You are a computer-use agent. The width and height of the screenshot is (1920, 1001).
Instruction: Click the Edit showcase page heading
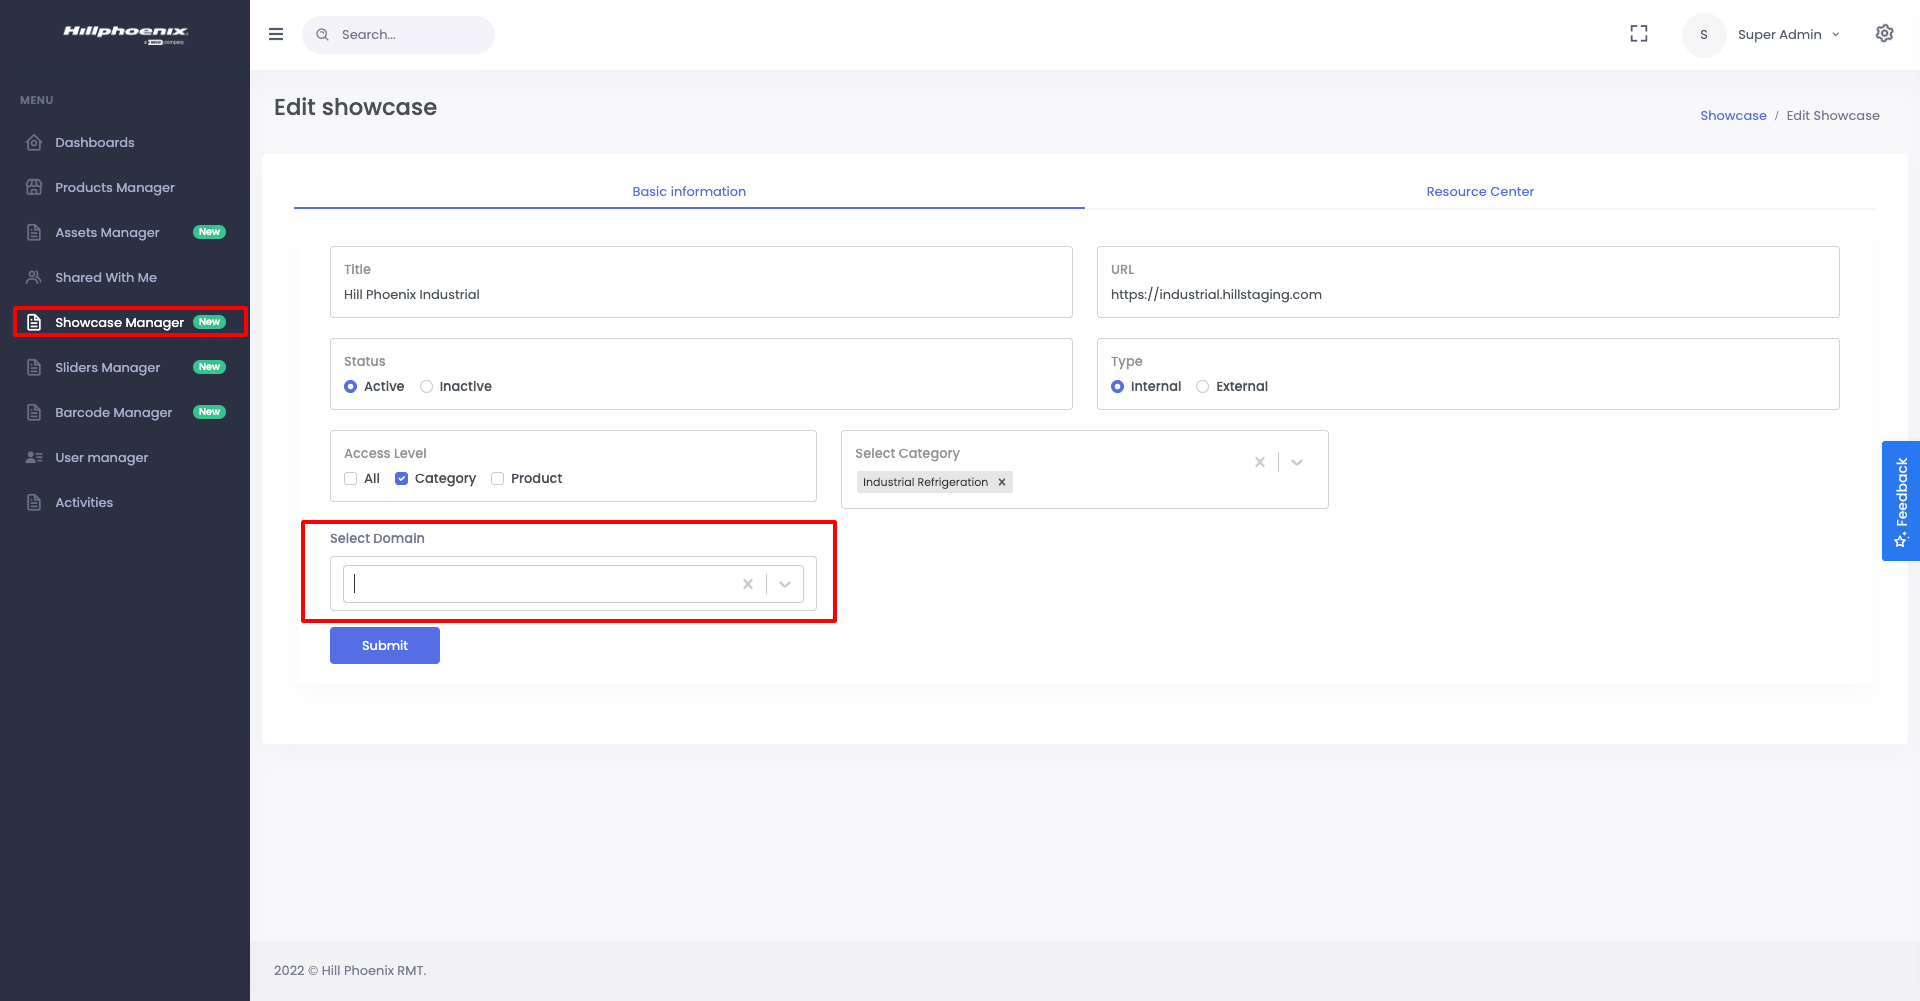point(355,107)
